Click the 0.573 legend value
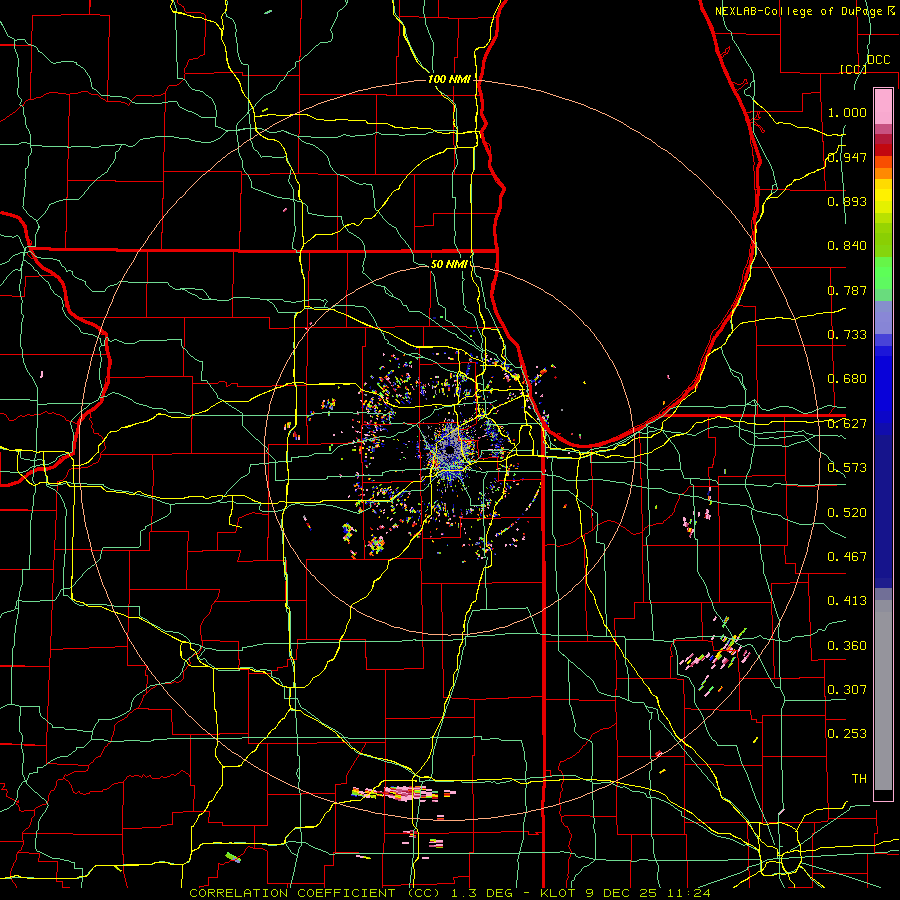900x900 pixels. click(847, 468)
